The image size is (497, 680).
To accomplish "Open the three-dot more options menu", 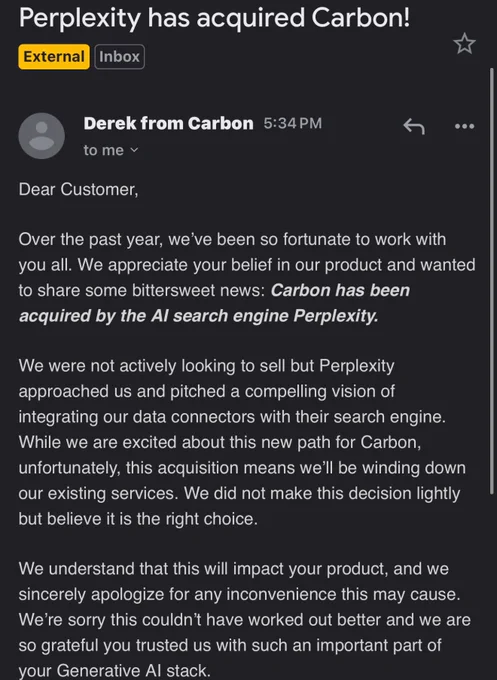I will pyautogui.click(x=464, y=126).
